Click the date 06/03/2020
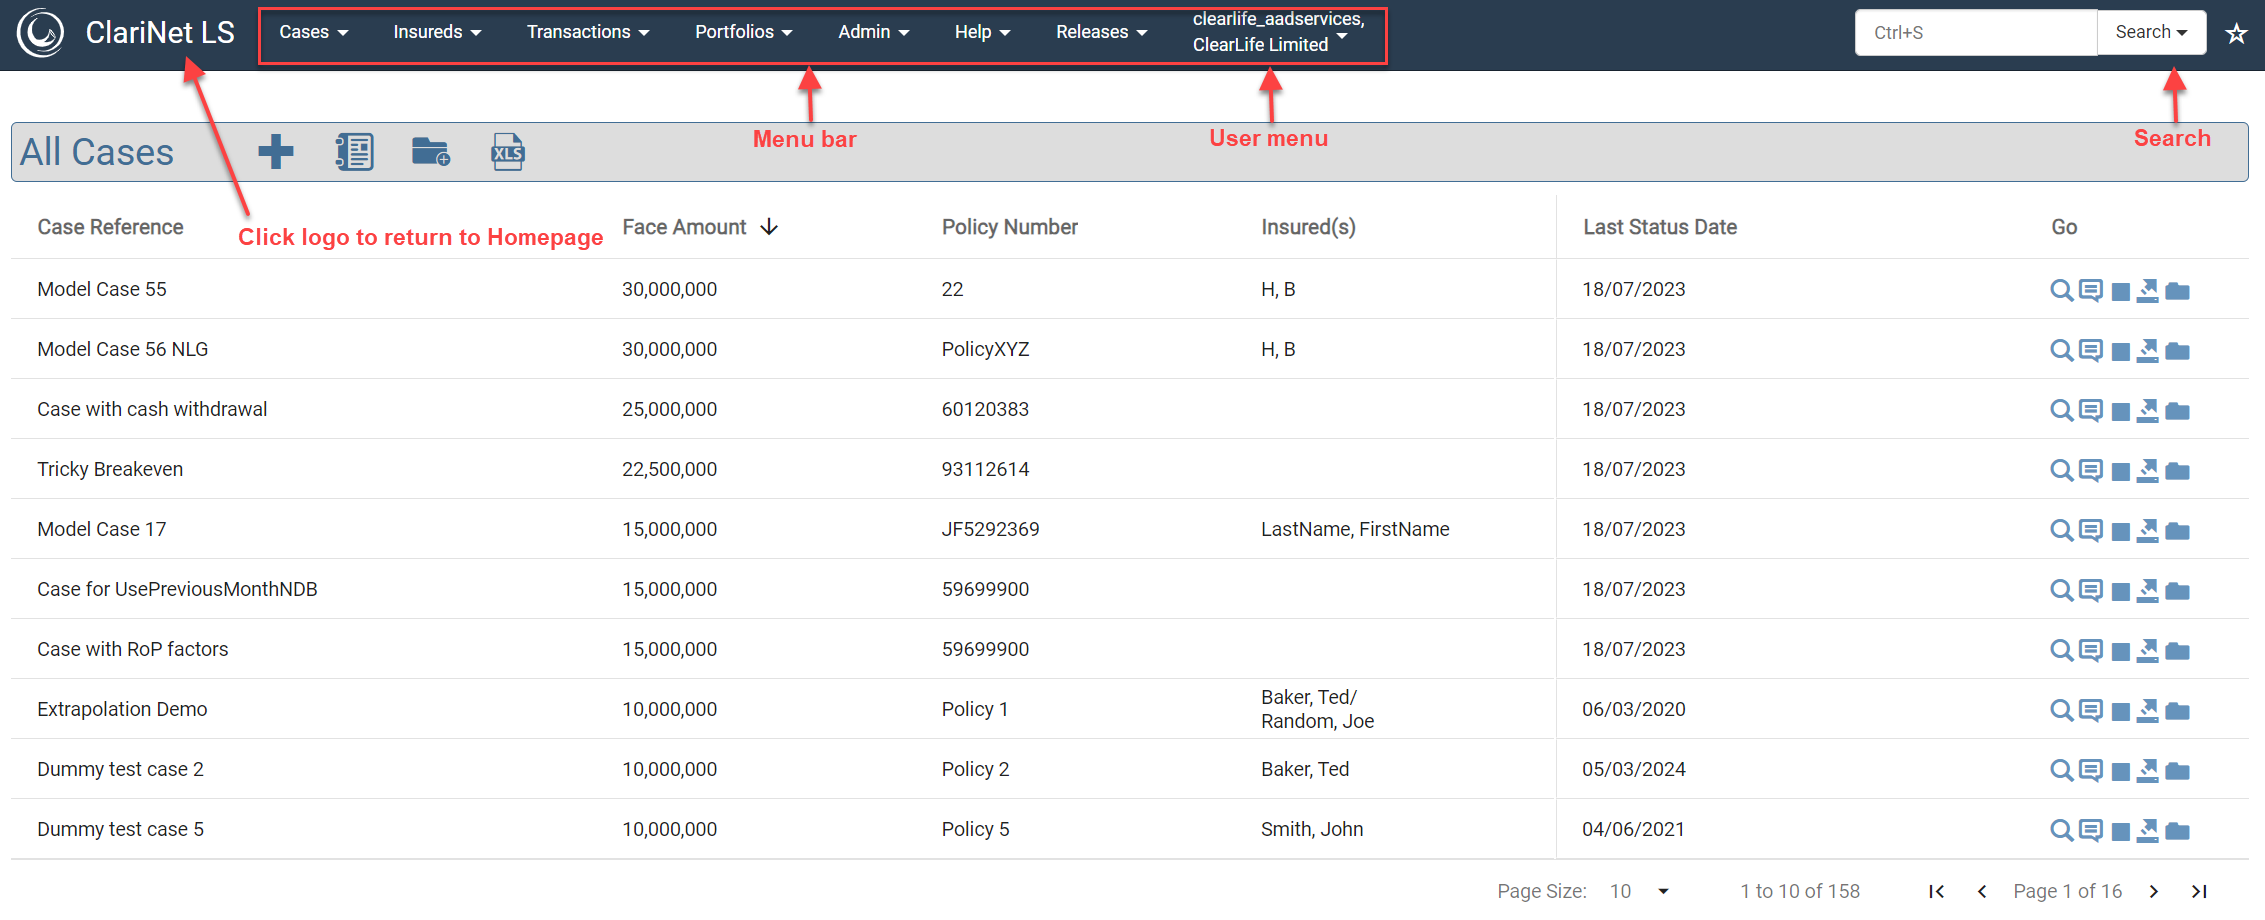Viewport: 2265px width, 920px height. click(x=1634, y=709)
